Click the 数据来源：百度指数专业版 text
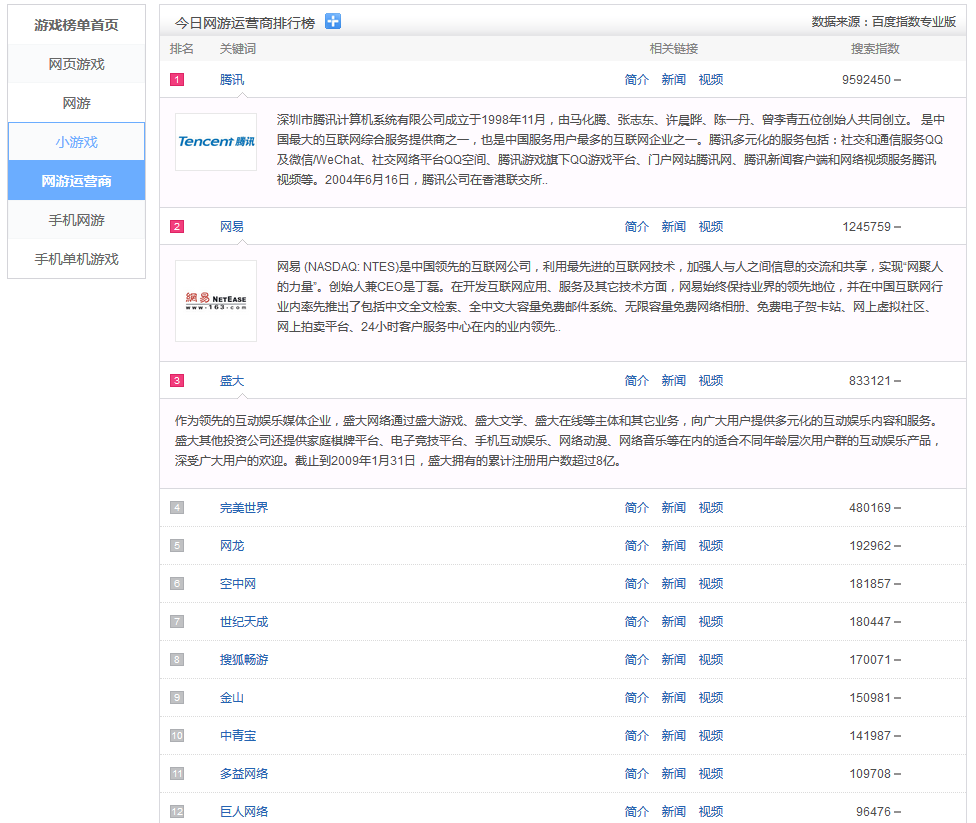Viewport: 976px width, 823px height. [x=883, y=22]
